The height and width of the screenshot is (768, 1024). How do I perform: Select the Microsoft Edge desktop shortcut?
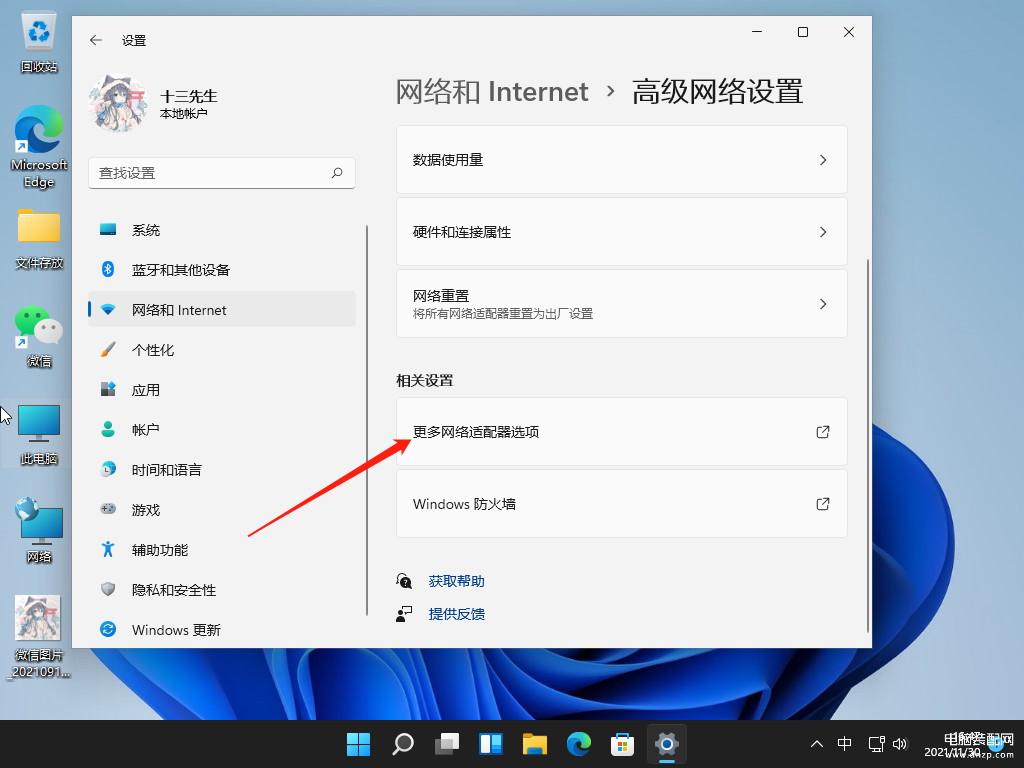point(39,147)
